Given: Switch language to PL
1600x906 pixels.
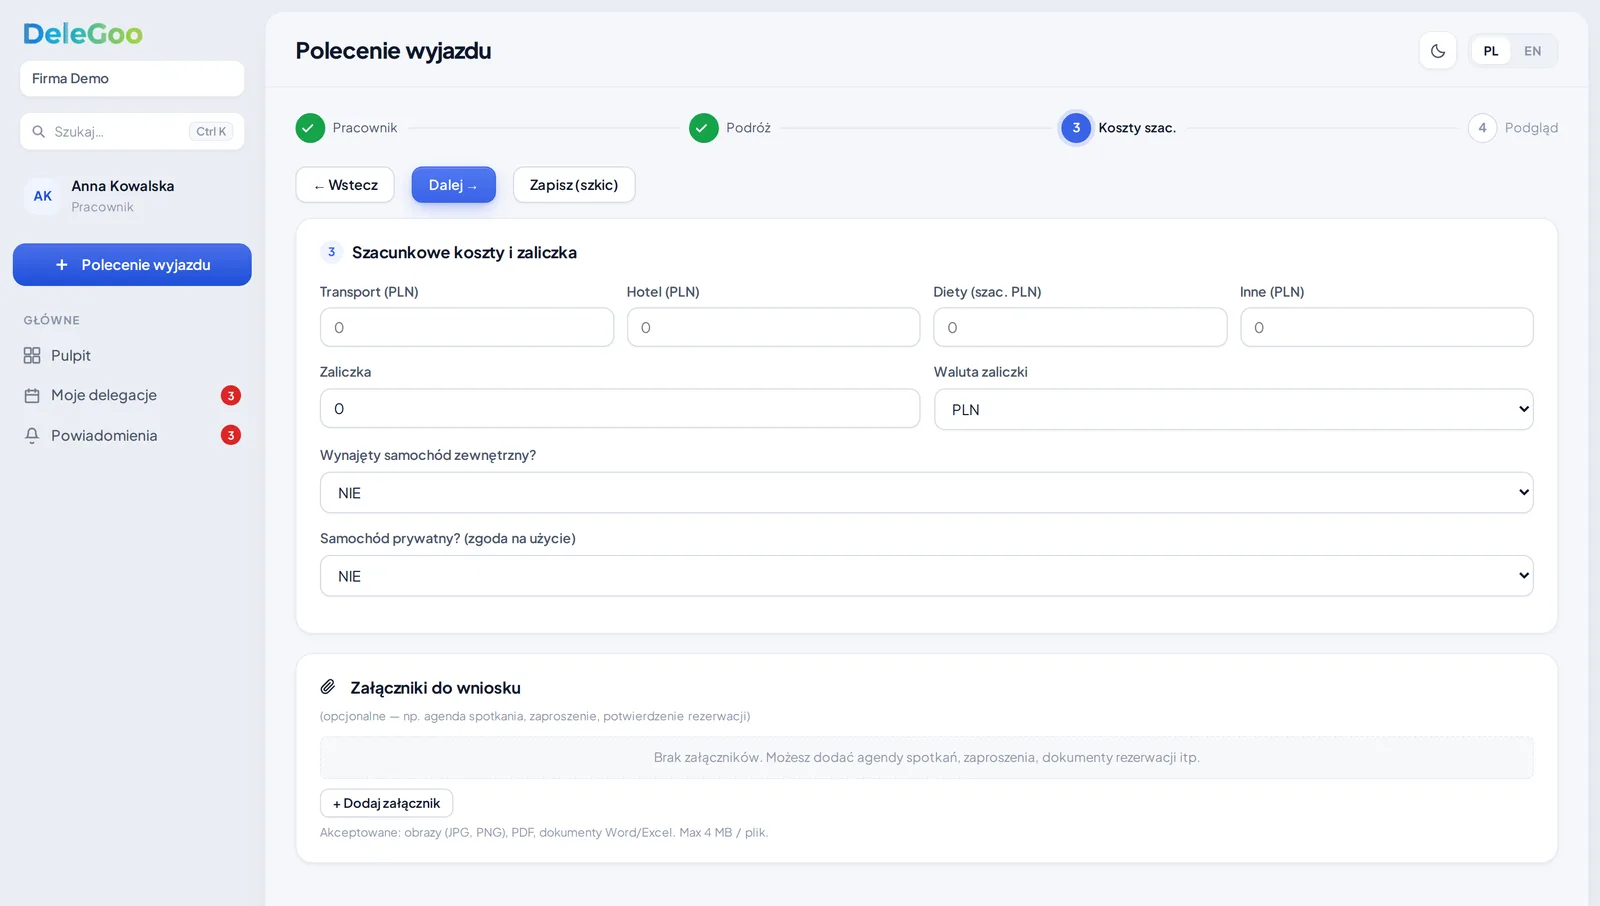Looking at the screenshot, I should coord(1491,51).
